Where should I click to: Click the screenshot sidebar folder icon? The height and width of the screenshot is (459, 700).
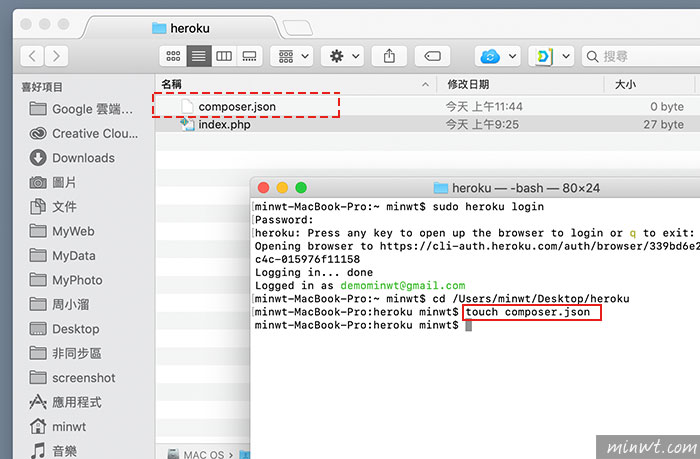(38, 378)
